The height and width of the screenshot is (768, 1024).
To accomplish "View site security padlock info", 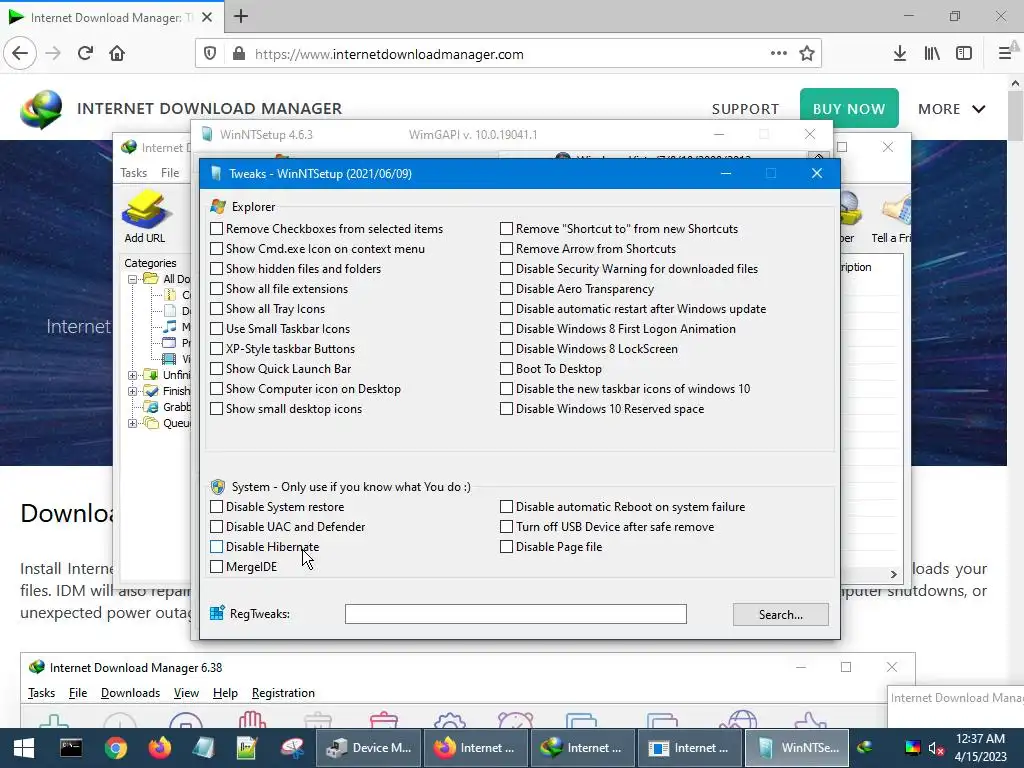I will point(239,54).
